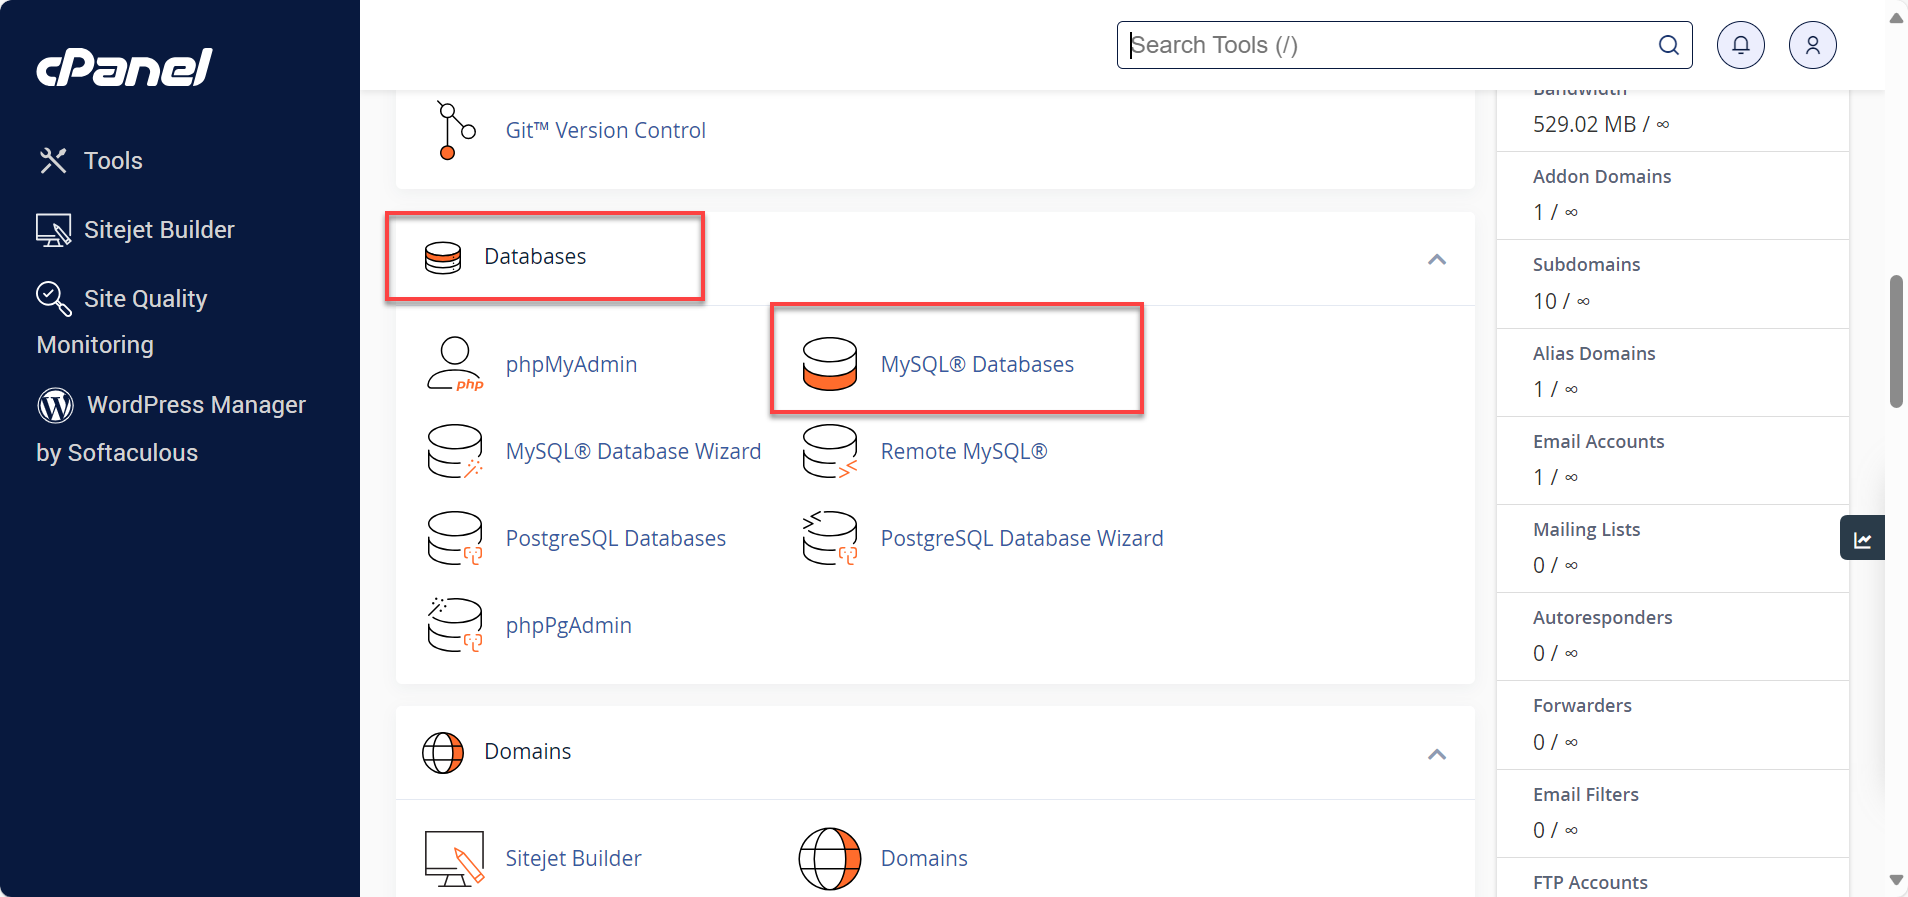1908x897 pixels.
Task: Click the Alias Domains statistic label
Action: pos(1594,353)
